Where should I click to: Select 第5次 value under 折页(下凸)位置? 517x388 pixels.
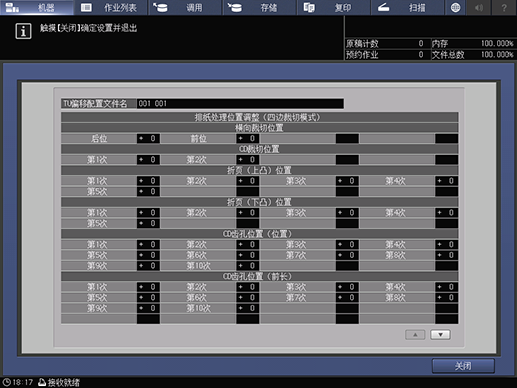[x=148, y=223]
